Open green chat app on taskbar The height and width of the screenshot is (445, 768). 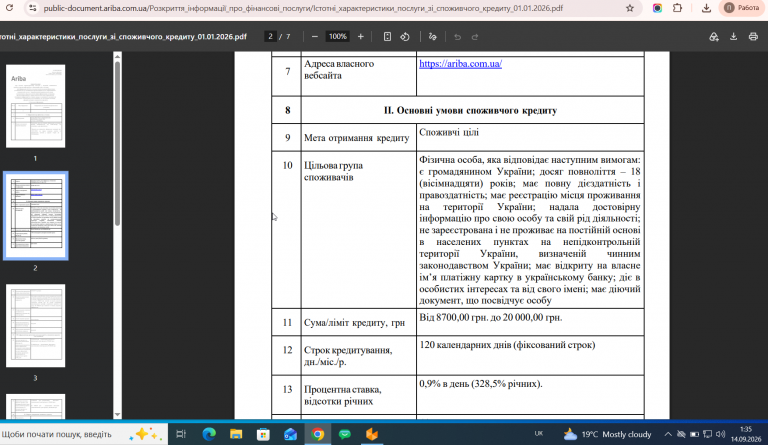[345, 434]
